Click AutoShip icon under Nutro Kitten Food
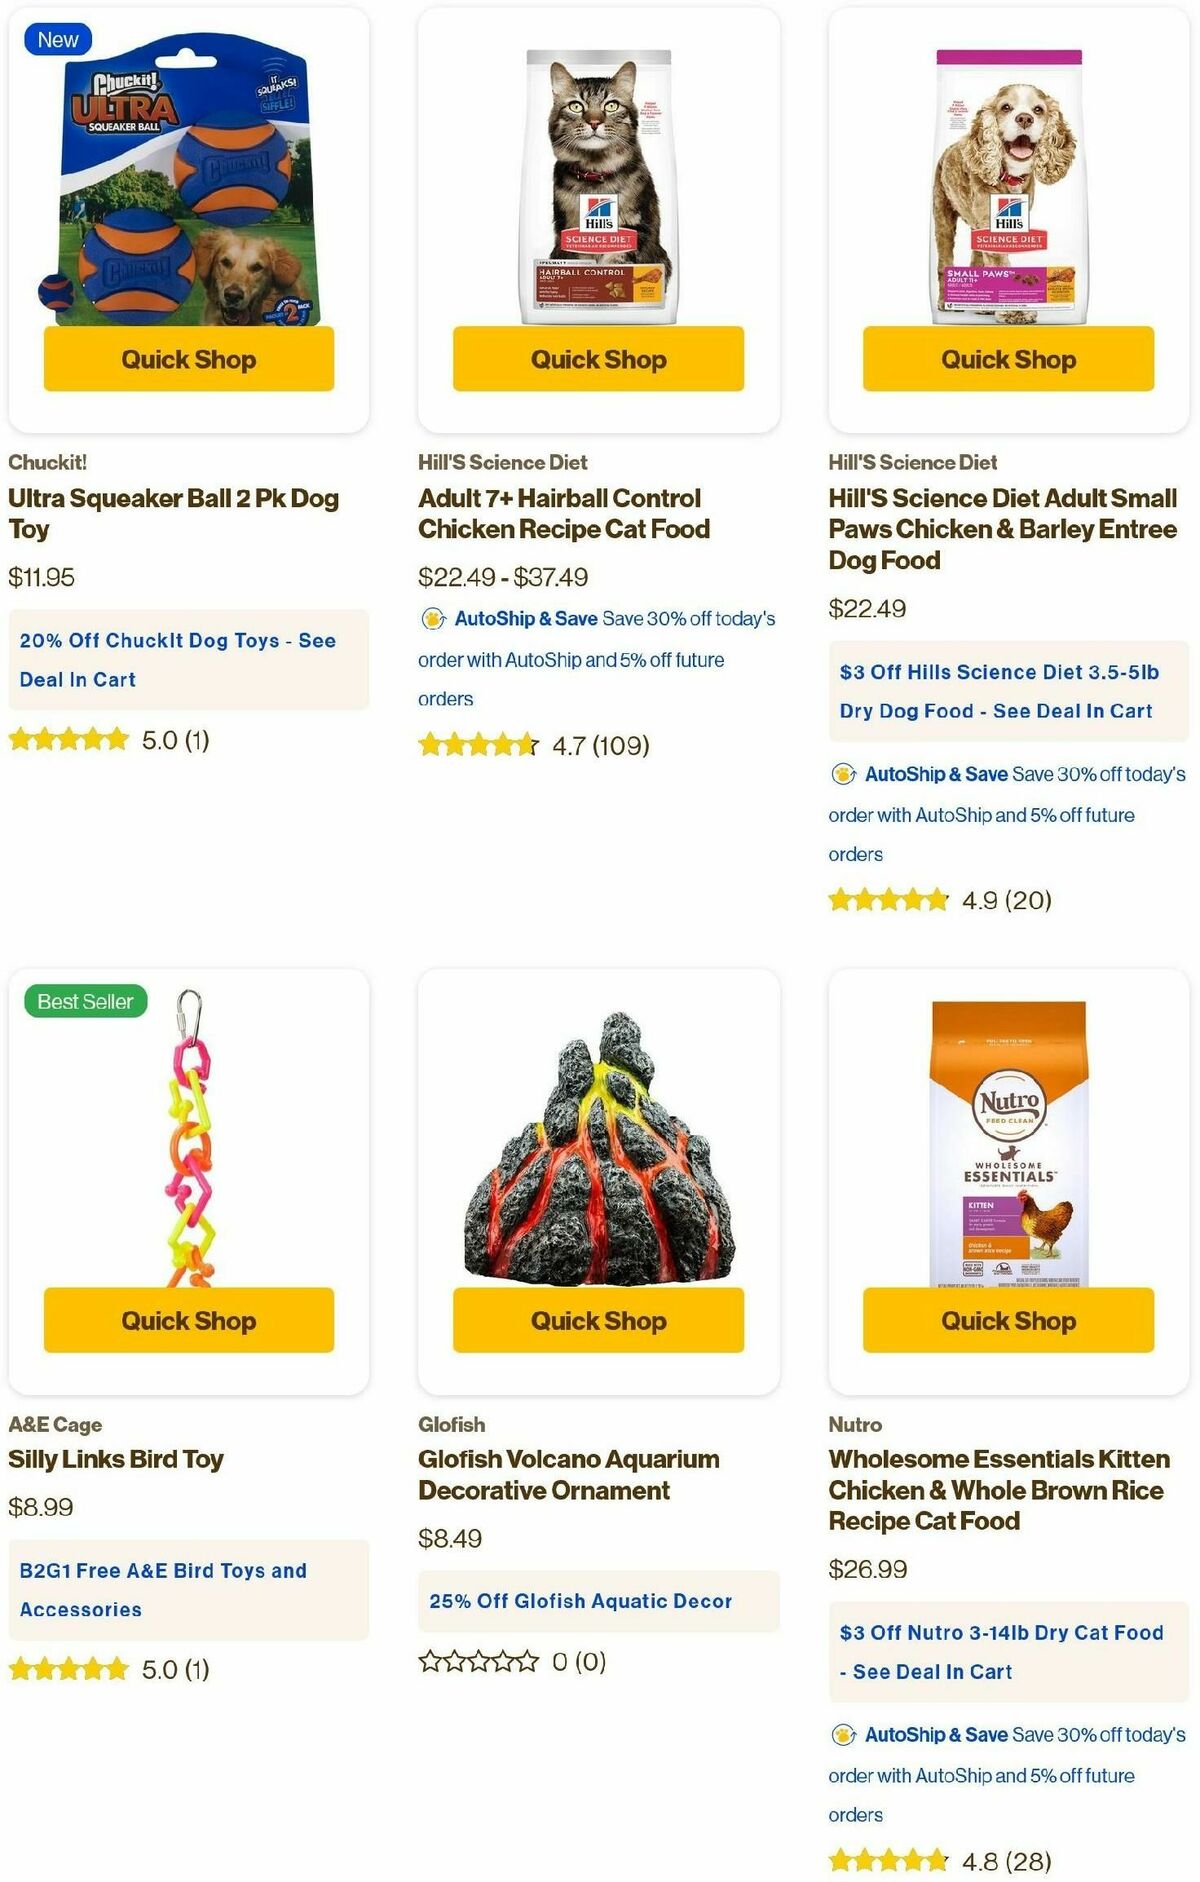 click(843, 1735)
